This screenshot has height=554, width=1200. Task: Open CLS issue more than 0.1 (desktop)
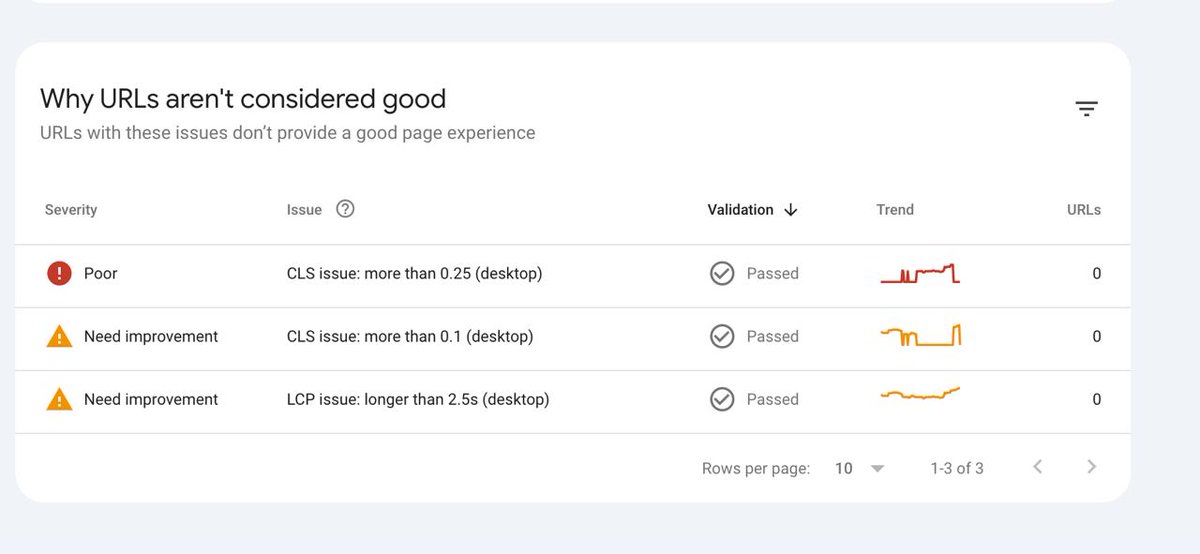[x=409, y=337]
